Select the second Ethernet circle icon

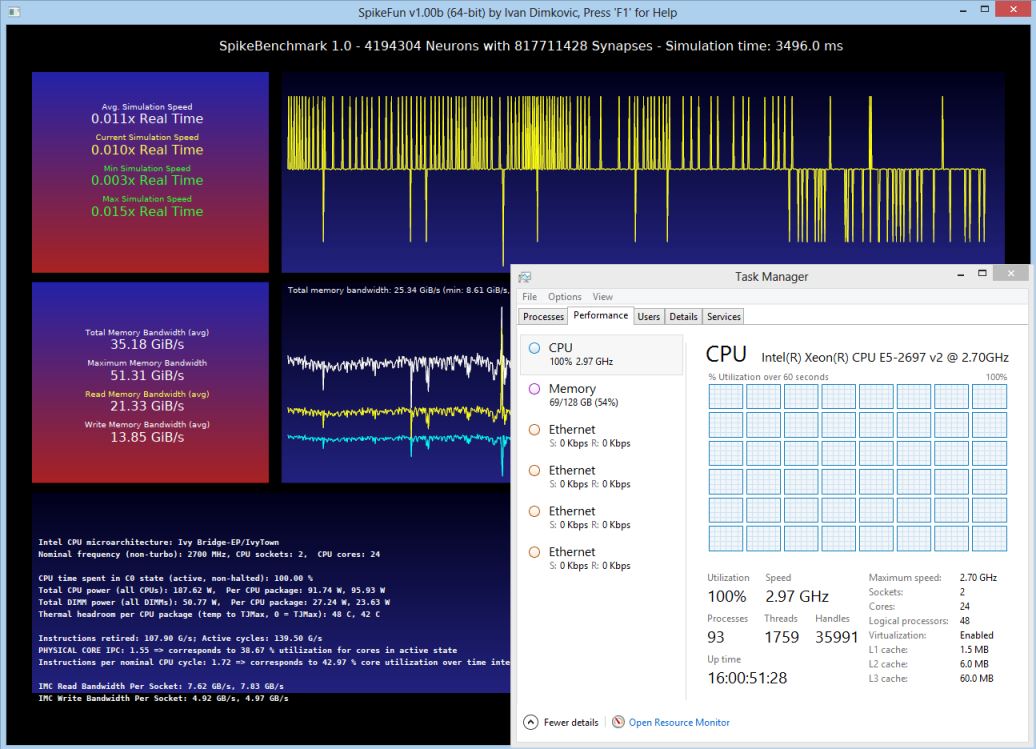pos(535,470)
